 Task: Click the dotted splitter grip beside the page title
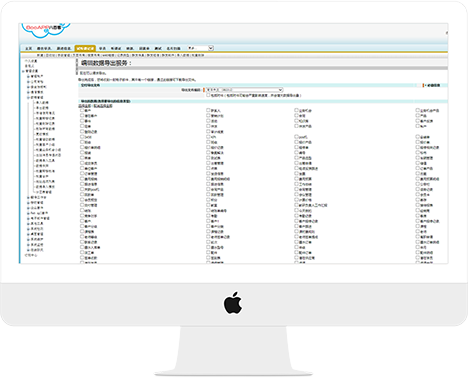77,66
